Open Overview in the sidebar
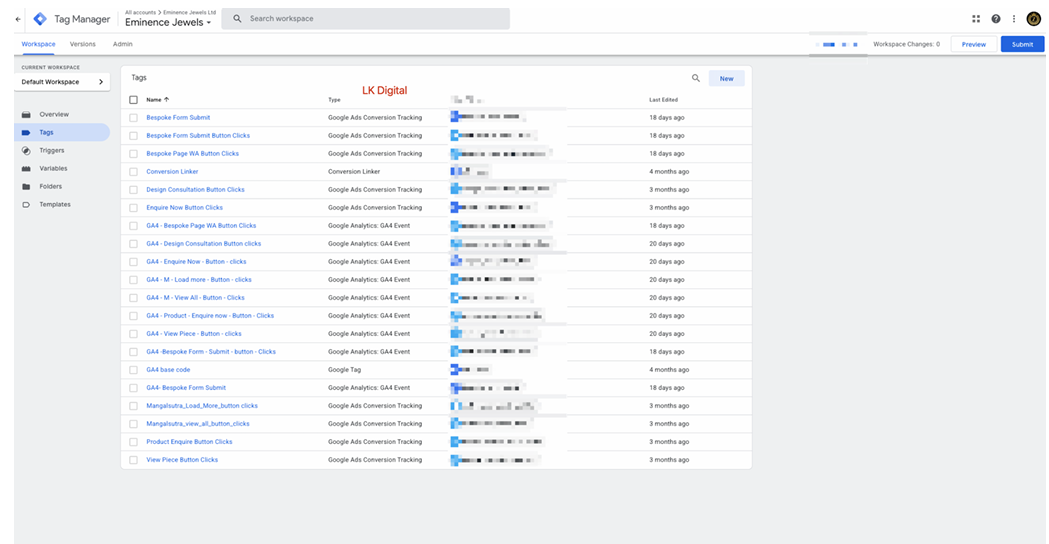Screen dimensions: 1049x544 click(x=54, y=114)
